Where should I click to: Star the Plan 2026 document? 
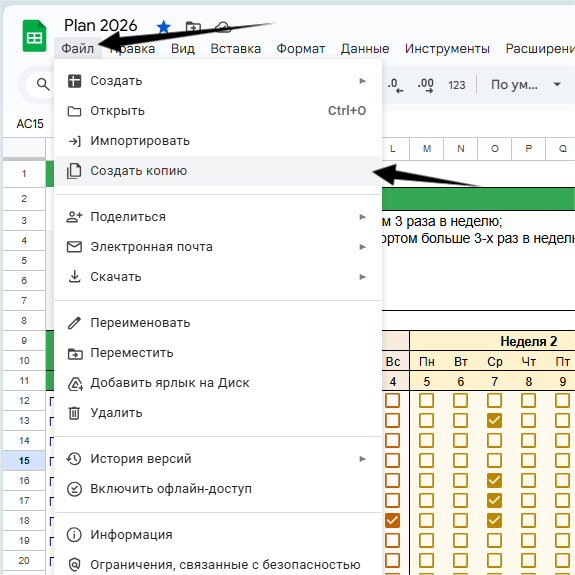[x=164, y=27]
